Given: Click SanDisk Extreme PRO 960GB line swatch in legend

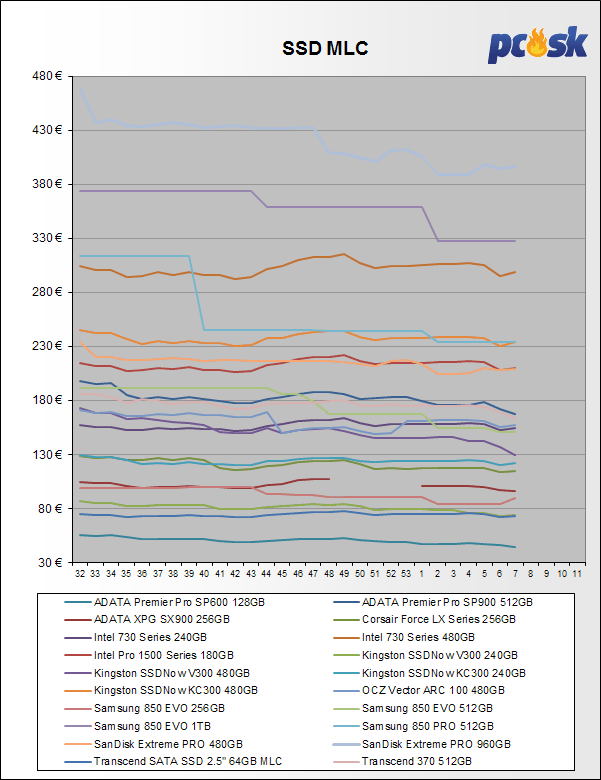Looking at the screenshot, I should tap(346, 745).
